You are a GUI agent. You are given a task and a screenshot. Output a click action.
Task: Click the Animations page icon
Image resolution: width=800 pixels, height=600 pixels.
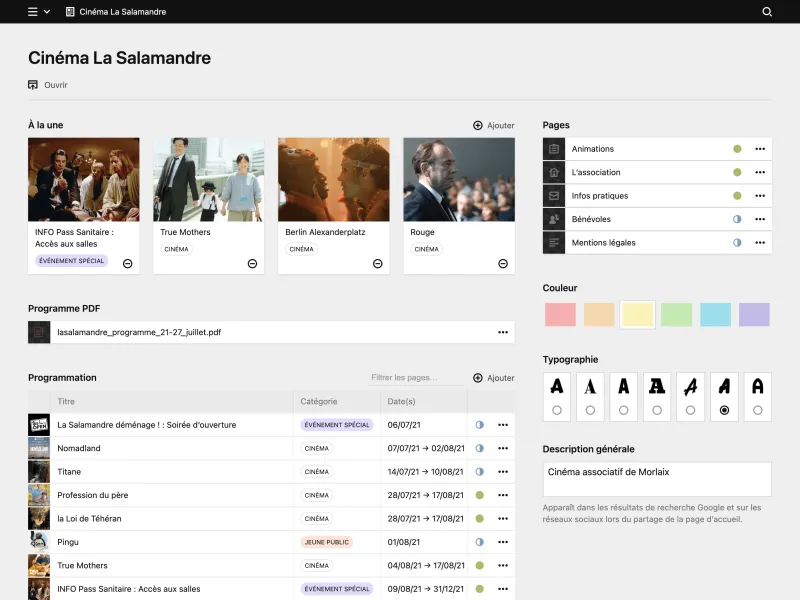point(553,148)
